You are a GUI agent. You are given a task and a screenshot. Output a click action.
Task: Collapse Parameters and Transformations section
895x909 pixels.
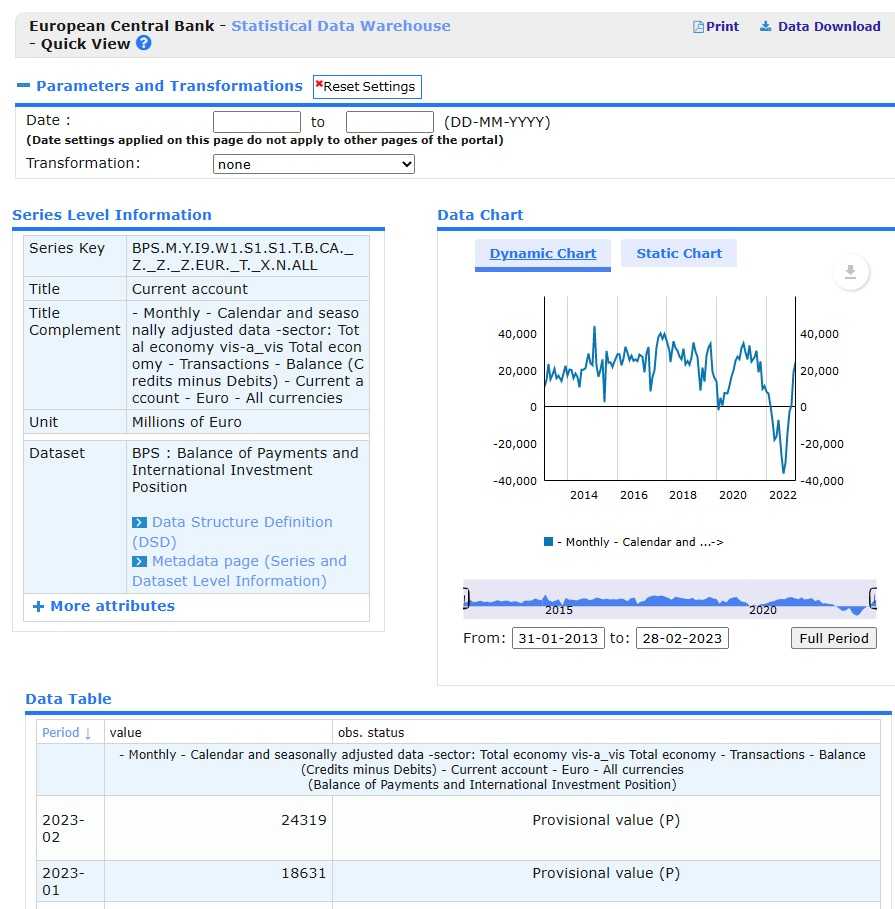click(24, 87)
